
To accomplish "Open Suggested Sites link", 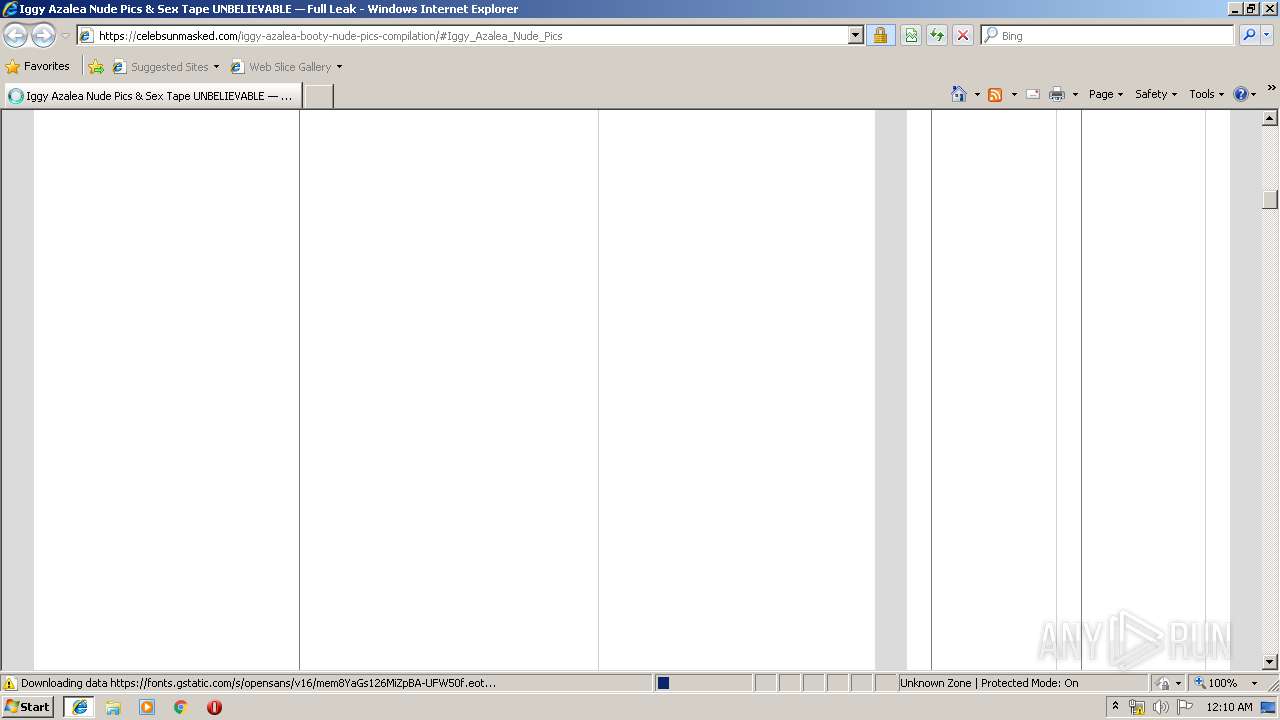I will 165,67.
